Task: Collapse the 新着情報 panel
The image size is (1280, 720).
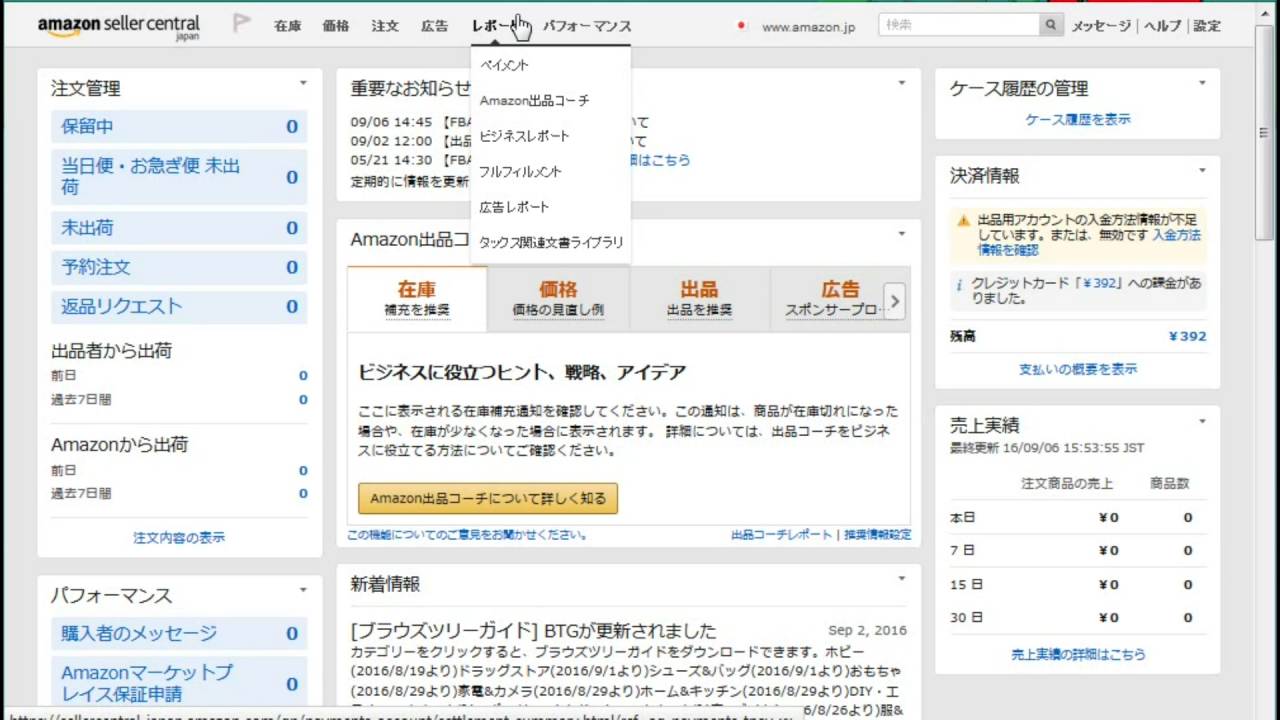Action: click(901, 579)
